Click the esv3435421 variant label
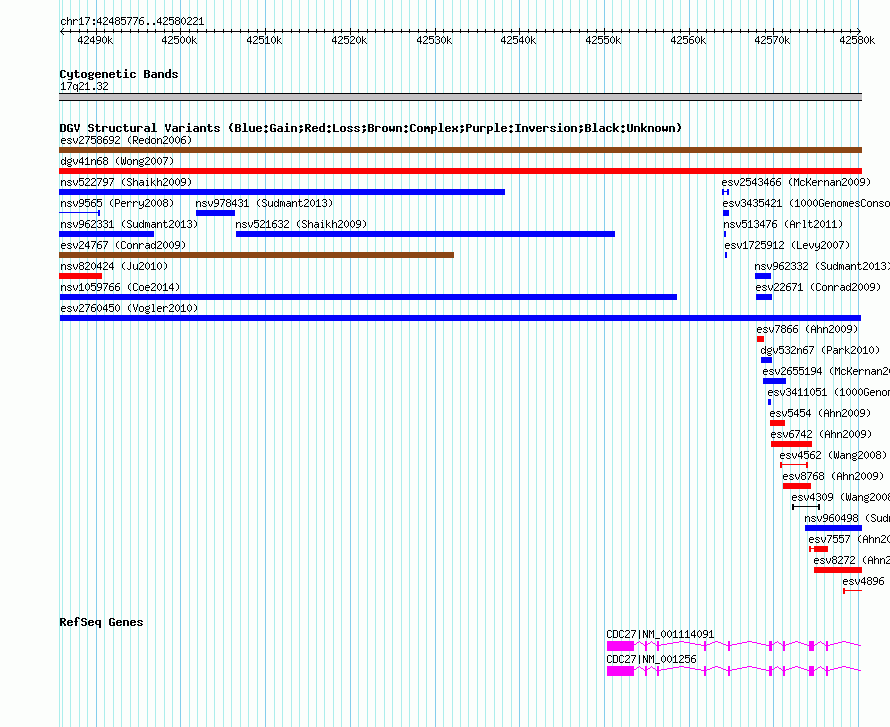The height and width of the screenshot is (727, 890). (805, 203)
